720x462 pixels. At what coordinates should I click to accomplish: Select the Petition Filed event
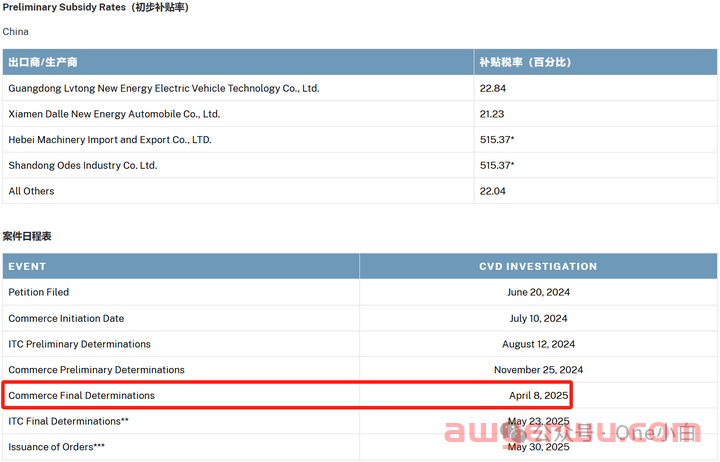(x=39, y=292)
